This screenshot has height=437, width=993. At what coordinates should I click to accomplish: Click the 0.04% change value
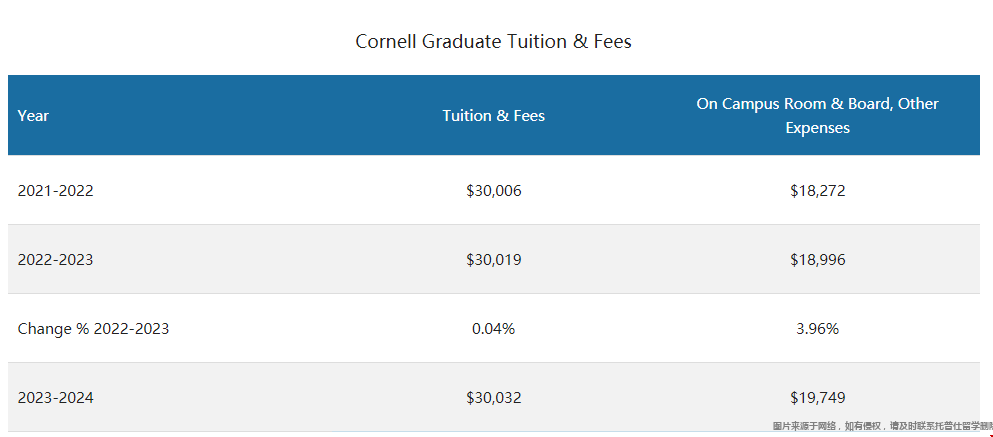pyautogui.click(x=493, y=329)
